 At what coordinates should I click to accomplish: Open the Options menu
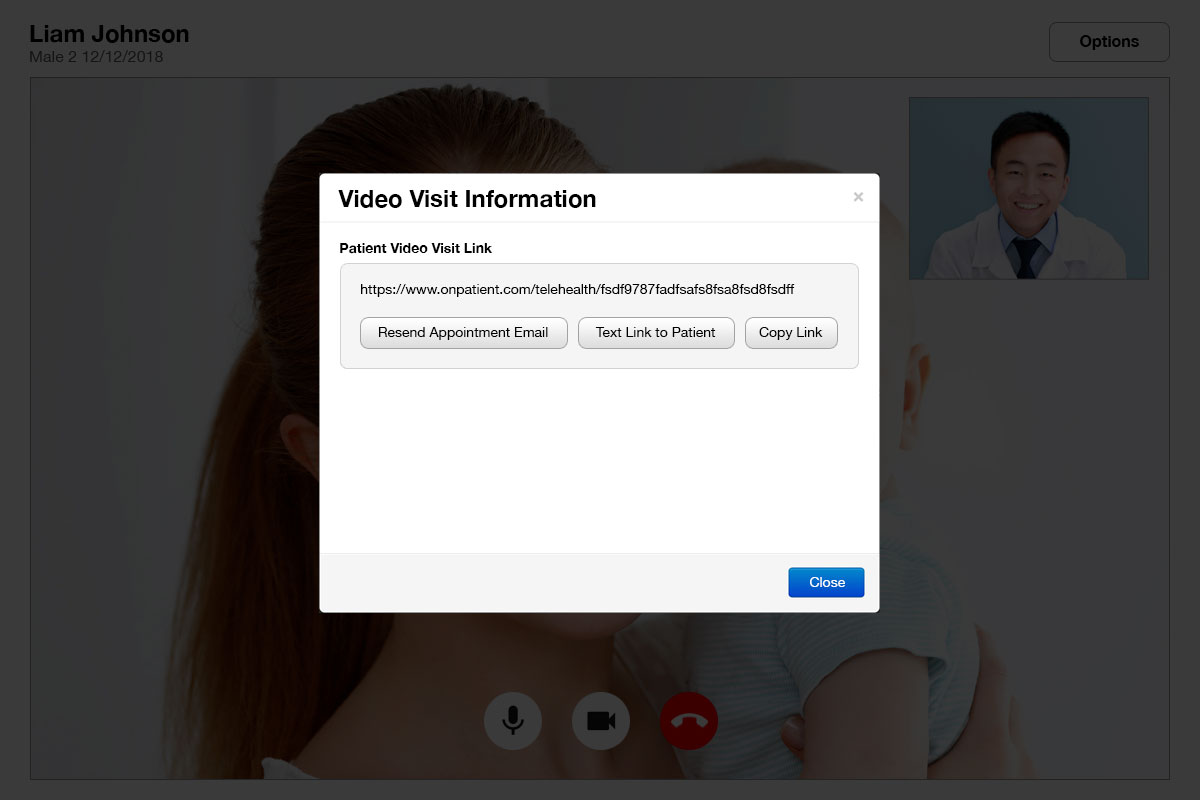pyautogui.click(x=1109, y=42)
